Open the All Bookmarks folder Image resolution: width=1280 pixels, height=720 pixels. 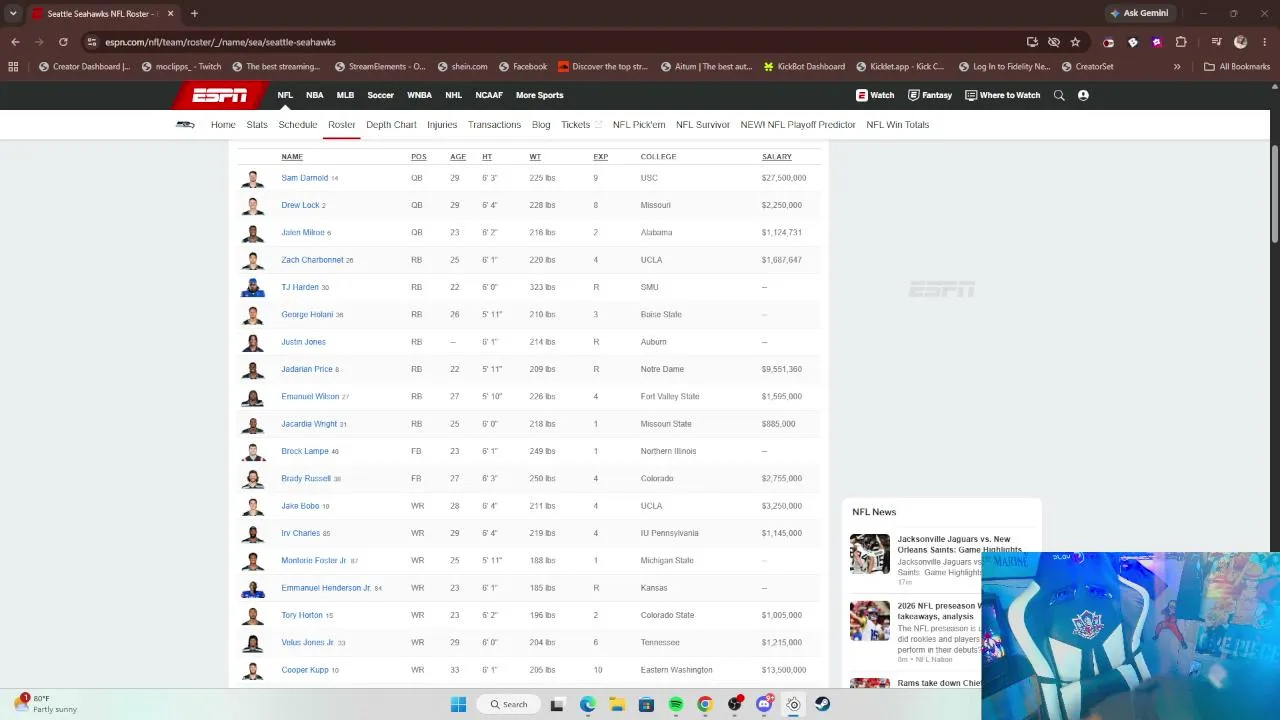pyautogui.click(x=1237, y=67)
